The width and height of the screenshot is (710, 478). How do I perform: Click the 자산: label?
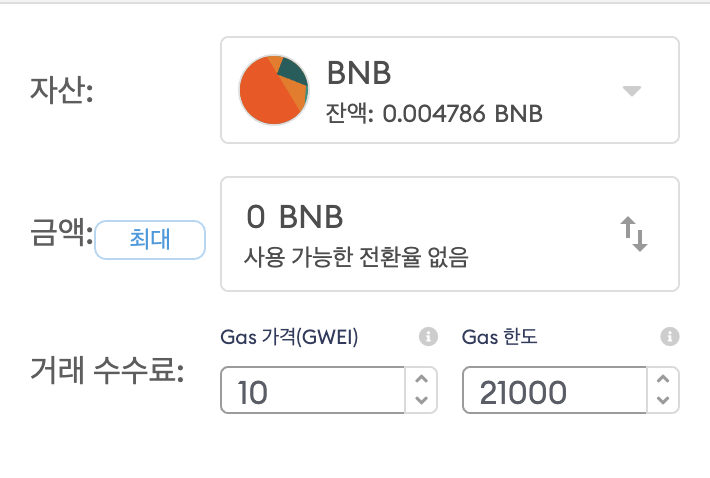tap(62, 90)
